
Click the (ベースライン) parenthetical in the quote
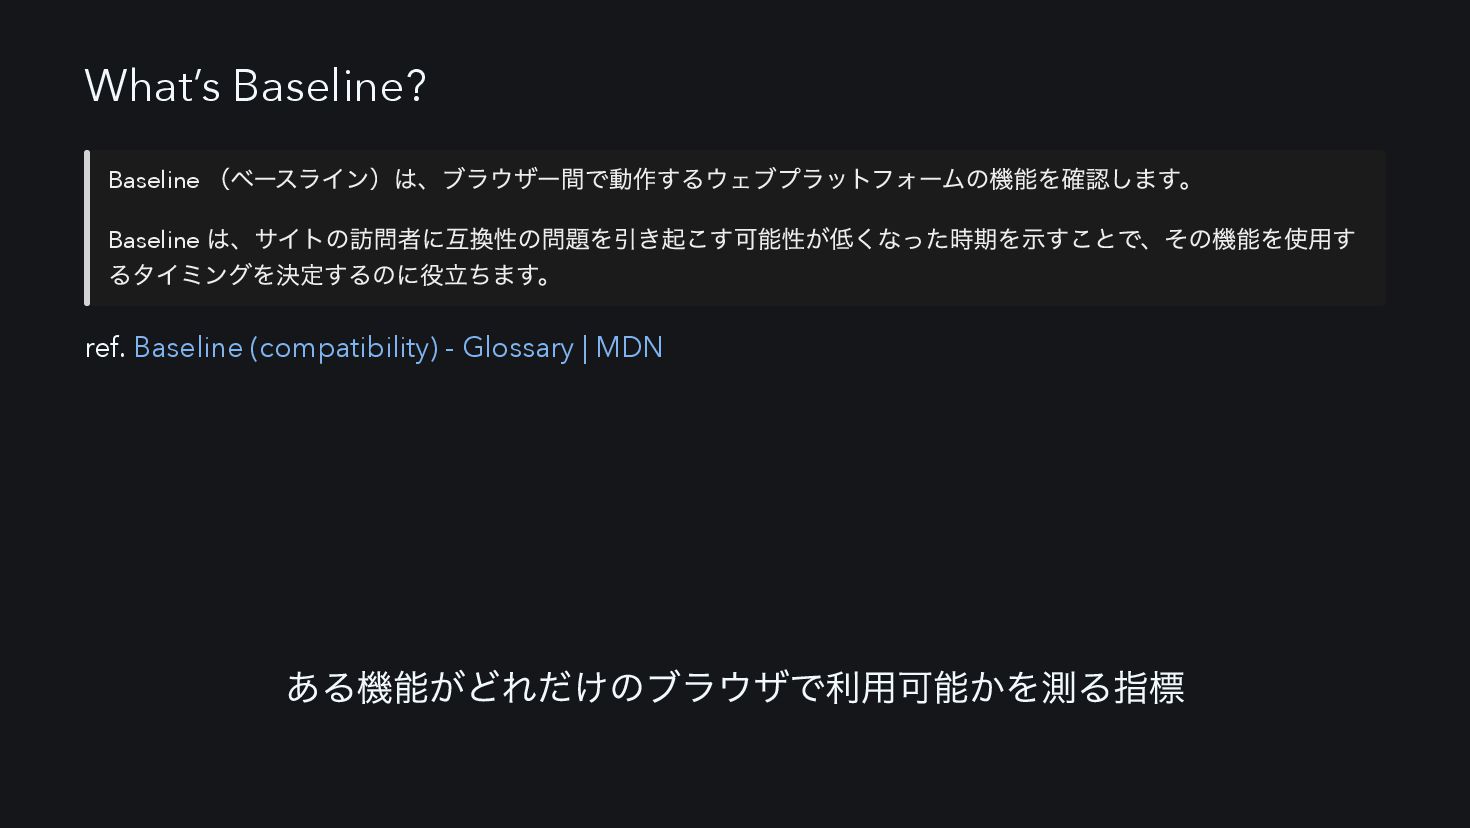pyautogui.click(x=297, y=180)
